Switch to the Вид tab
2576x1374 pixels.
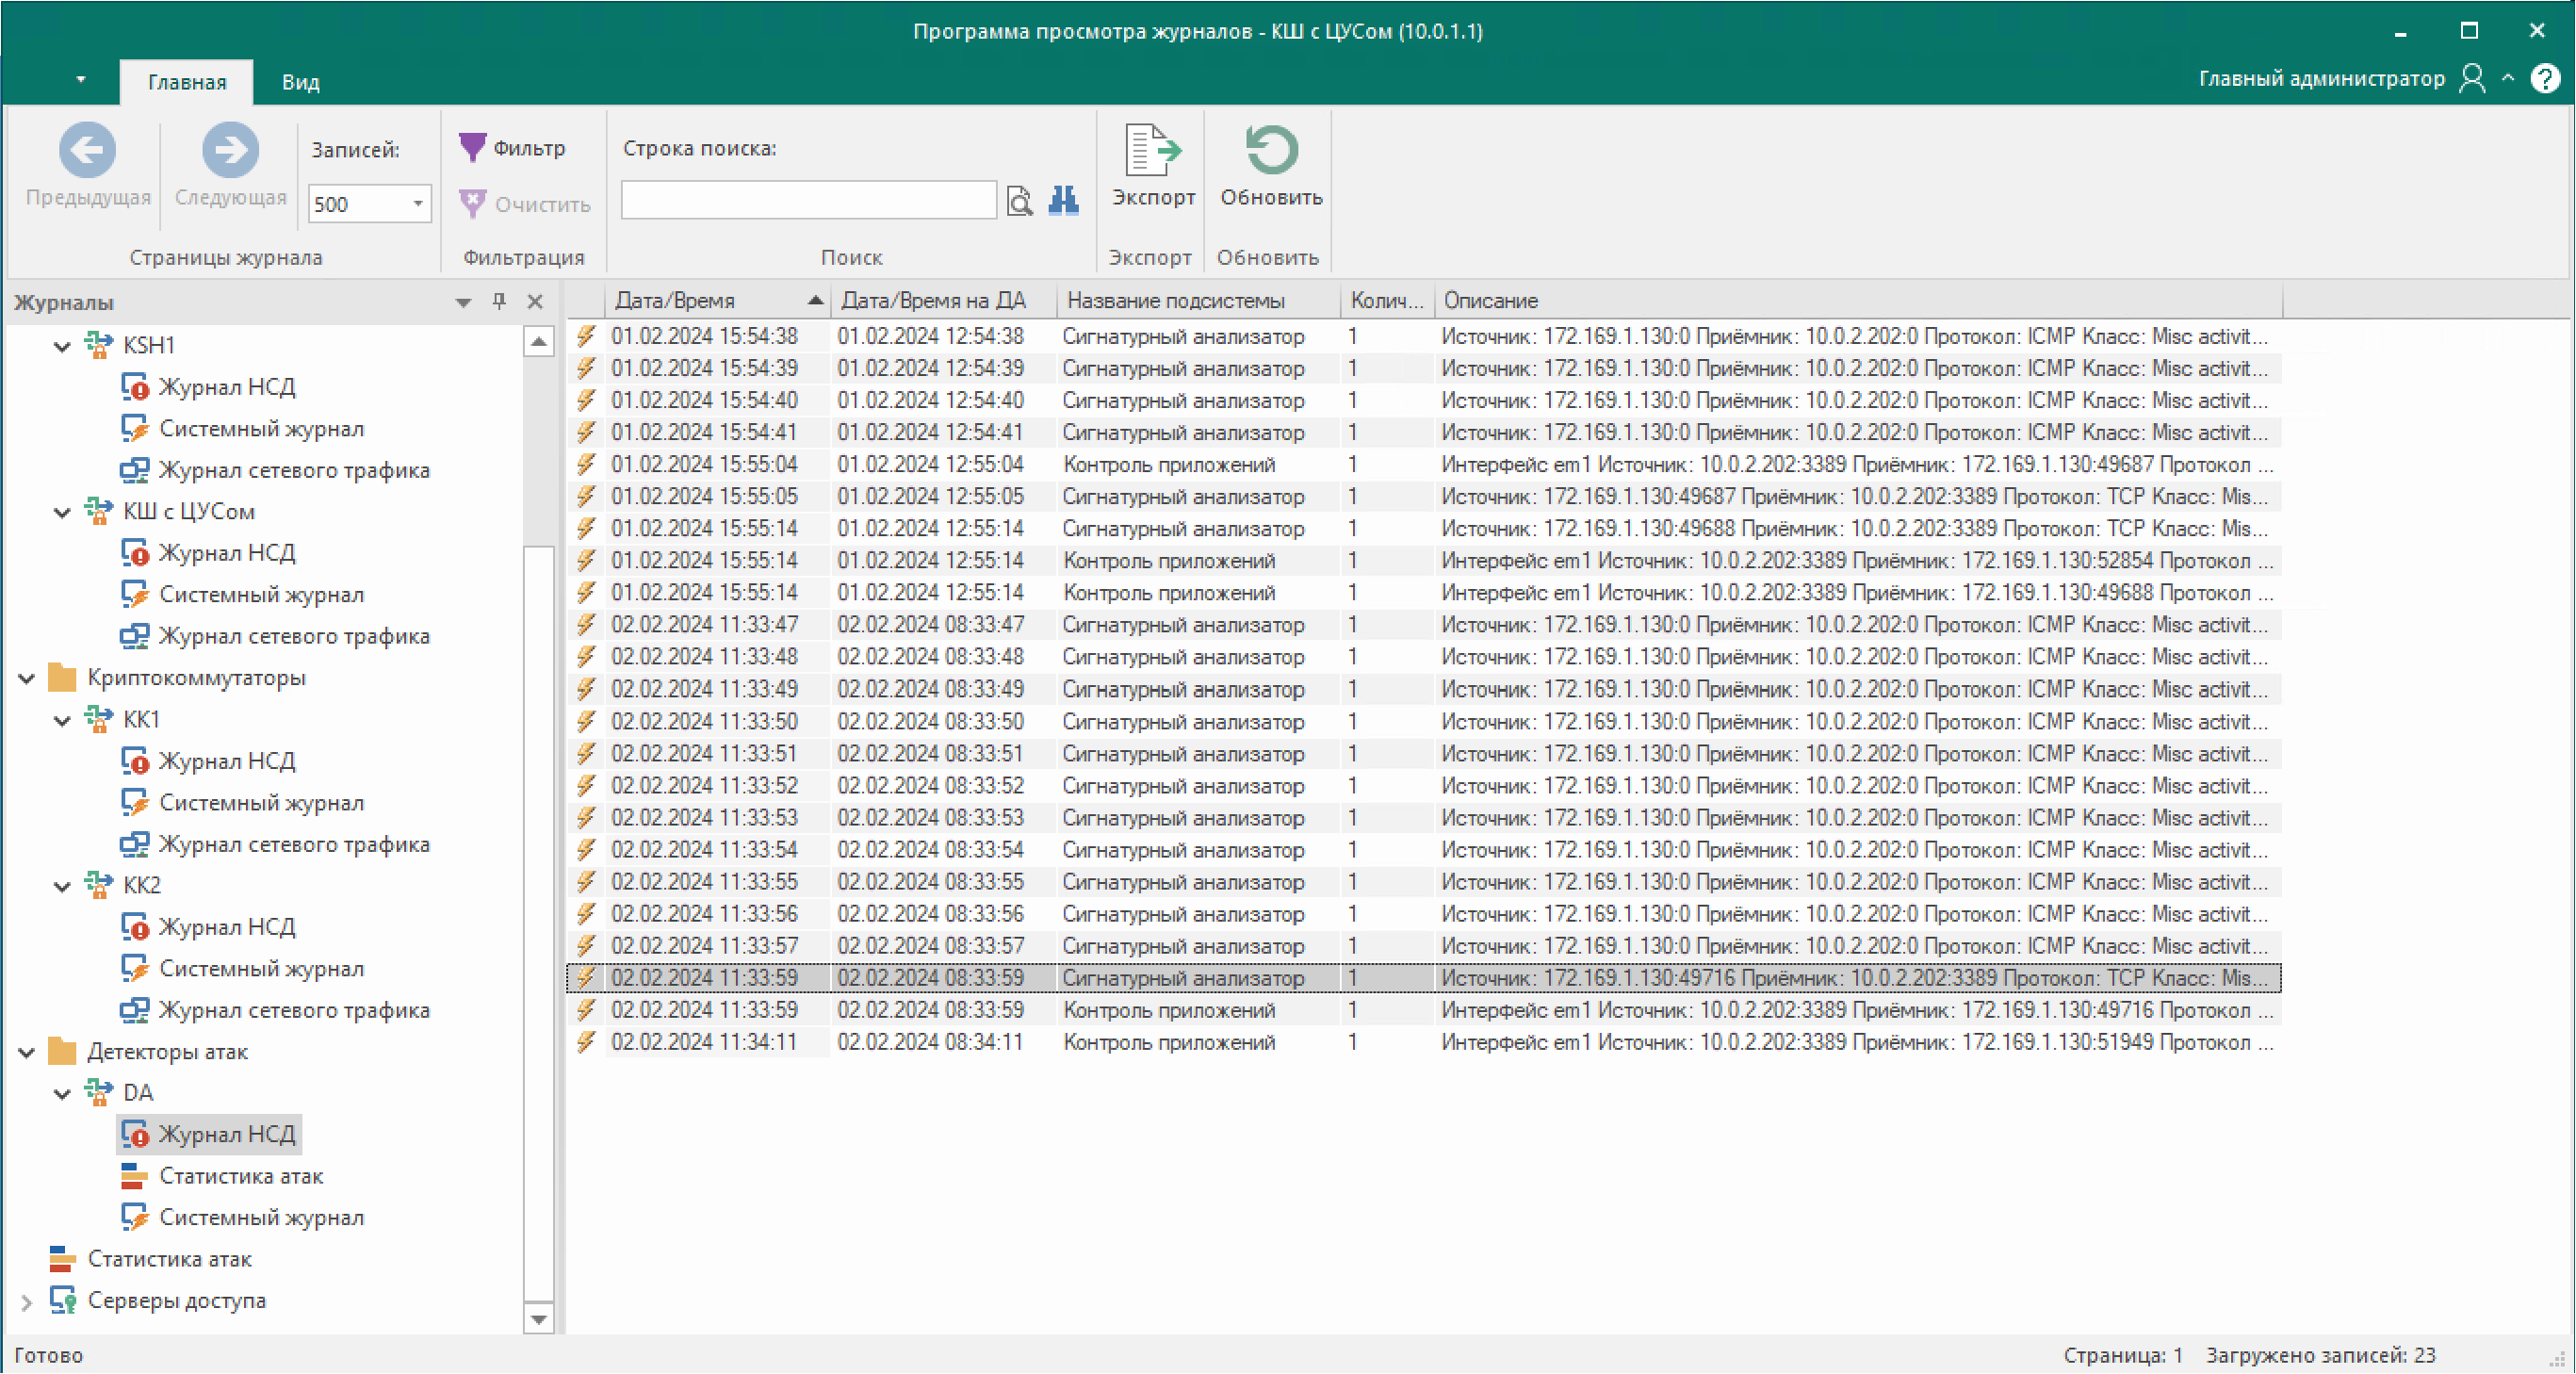coord(300,82)
